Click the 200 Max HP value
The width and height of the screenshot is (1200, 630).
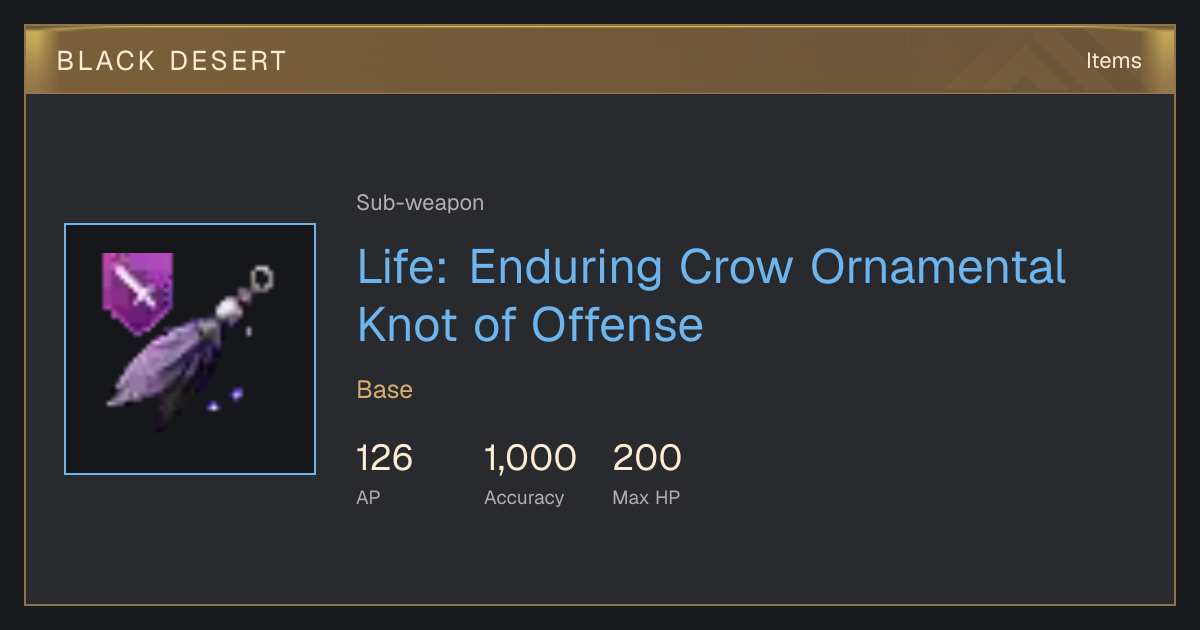pyautogui.click(x=647, y=459)
